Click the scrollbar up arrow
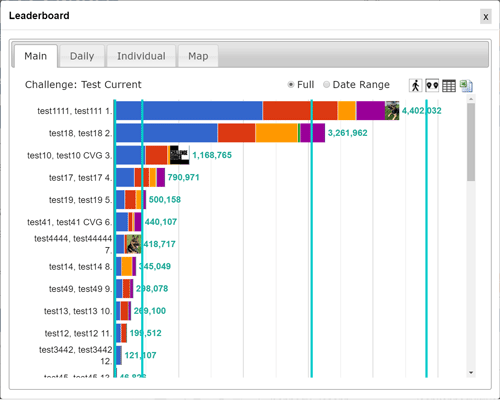Image resolution: width=500 pixels, height=400 pixels. point(471,99)
